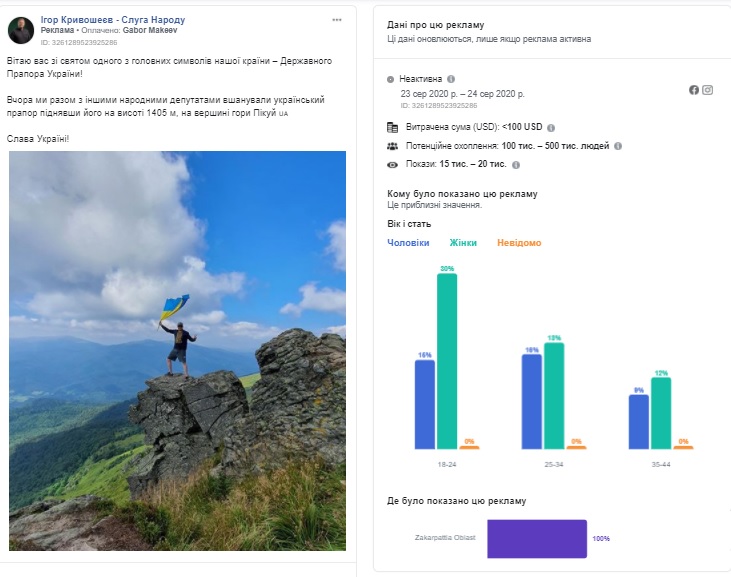Click the purple Zakarpattia Oblast bar
The height and width of the screenshot is (577, 731).
(537, 539)
